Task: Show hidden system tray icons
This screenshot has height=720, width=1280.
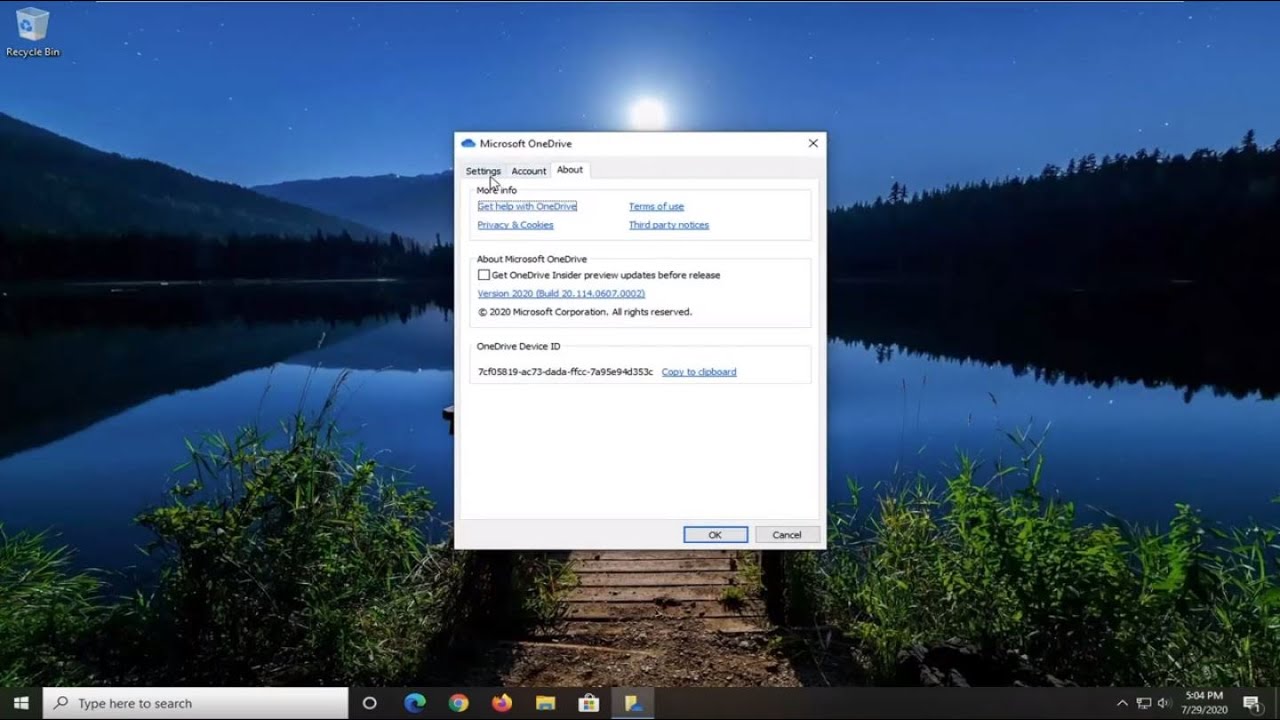Action: 1122,703
